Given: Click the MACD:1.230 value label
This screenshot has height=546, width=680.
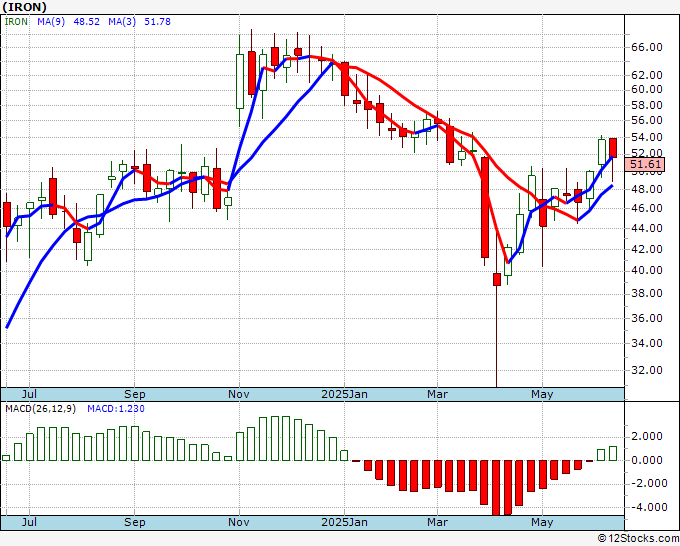Looking at the screenshot, I should click(116, 409).
